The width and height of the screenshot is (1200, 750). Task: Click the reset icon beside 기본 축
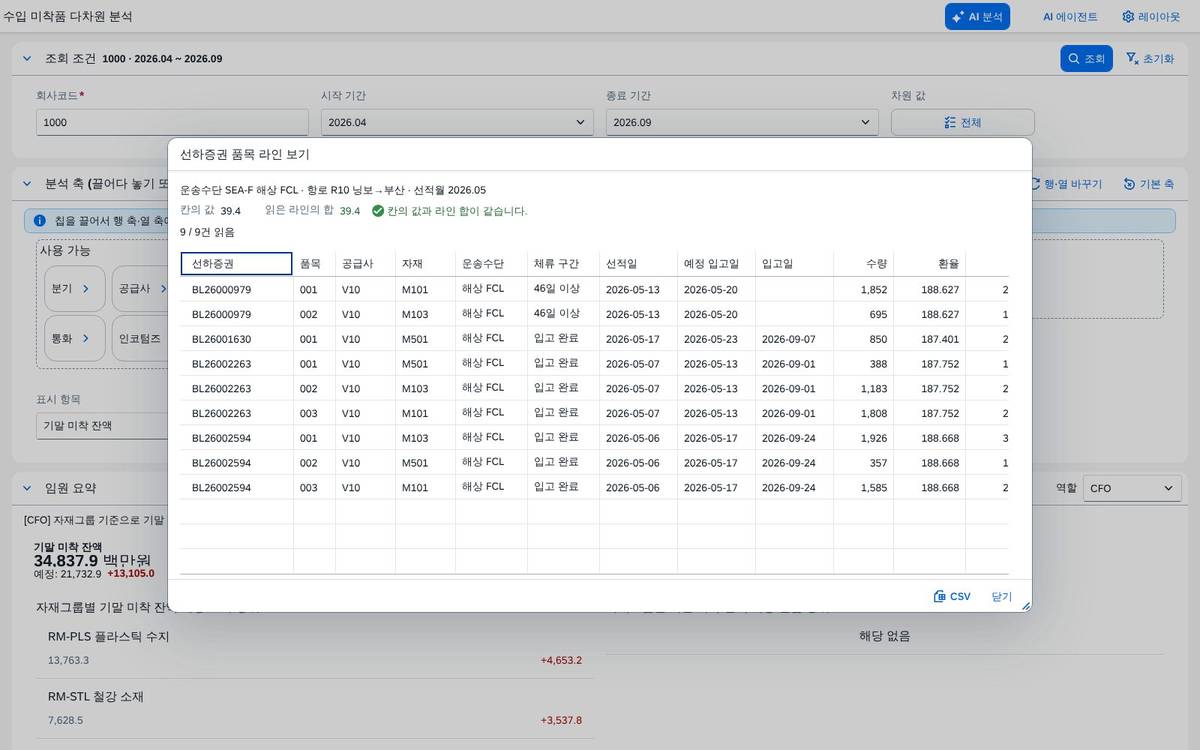pyautogui.click(x=1129, y=184)
